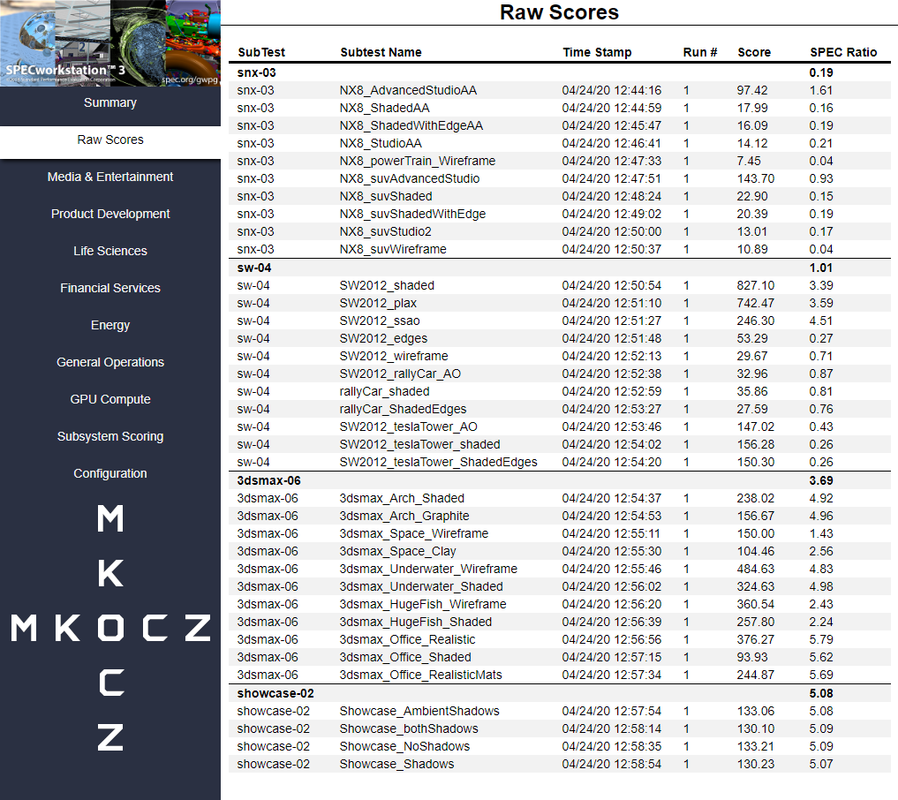Click NX8_suvWireframe subtest name
This screenshot has width=898, height=800.
pos(393,250)
